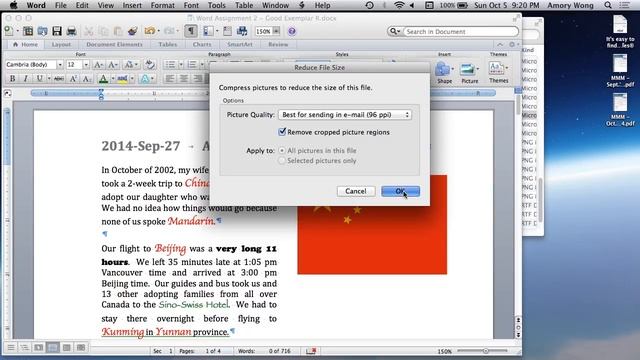Toggle the Show paragraph marks icon

tap(191, 31)
